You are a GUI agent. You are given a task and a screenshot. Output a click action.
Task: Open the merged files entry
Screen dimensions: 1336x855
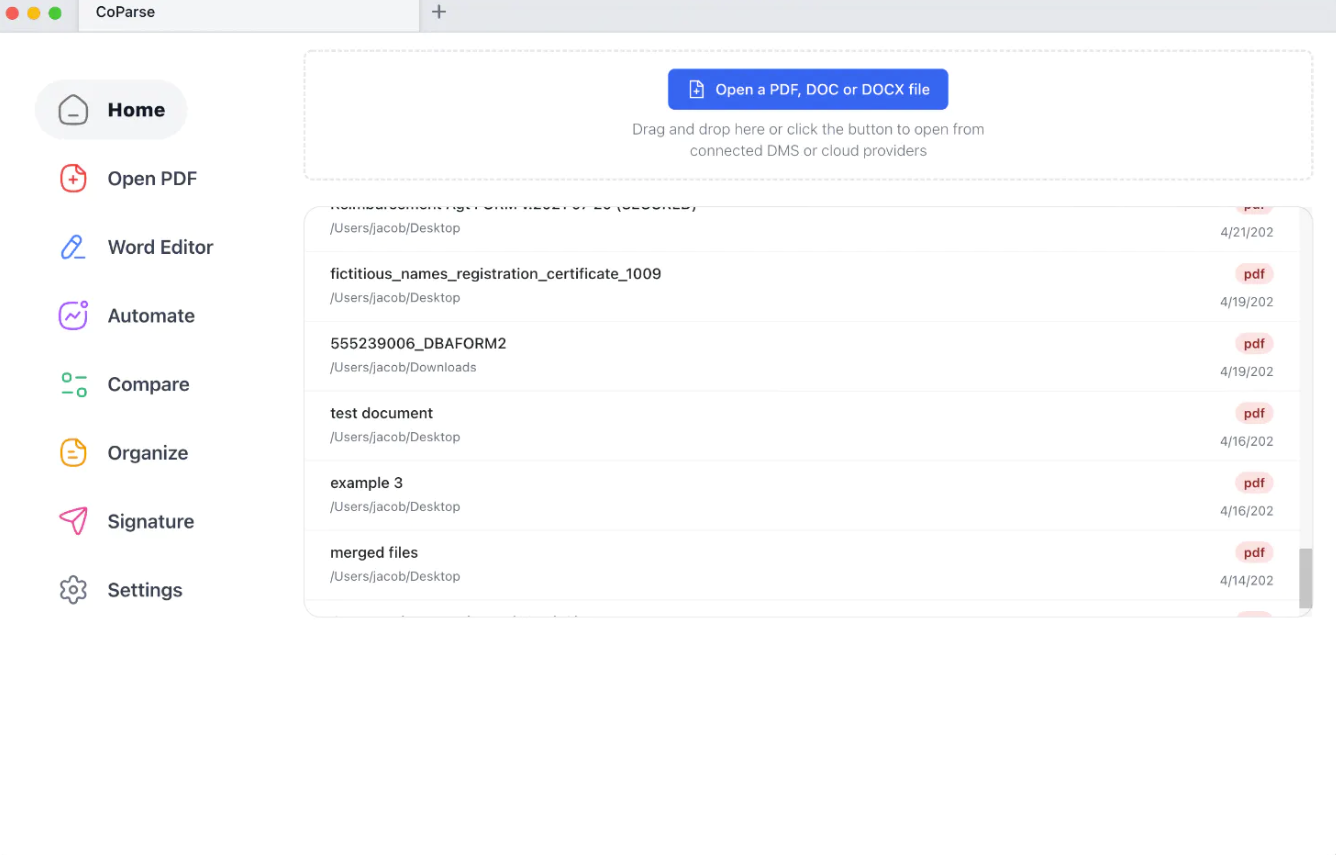(802, 565)
